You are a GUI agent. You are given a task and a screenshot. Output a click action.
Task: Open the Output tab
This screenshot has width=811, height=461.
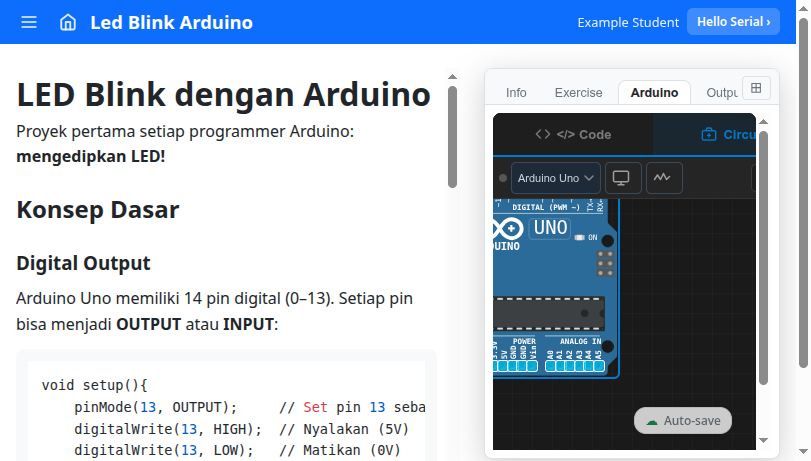point(722,93)
